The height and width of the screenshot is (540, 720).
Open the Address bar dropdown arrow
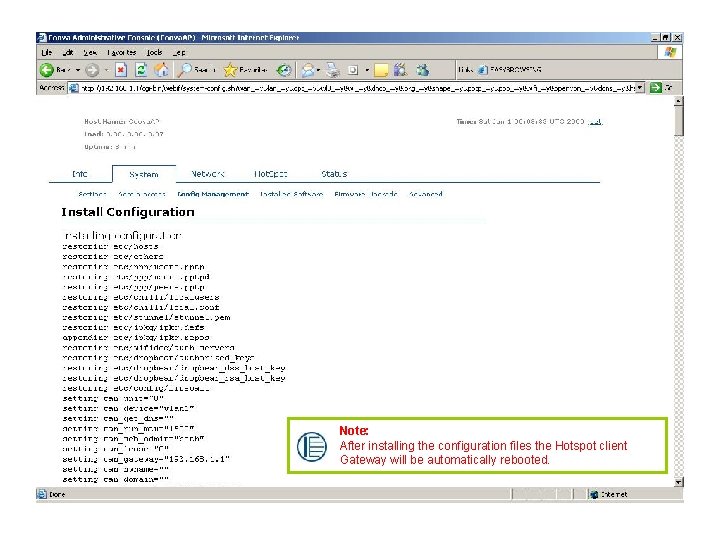point(640,88)
